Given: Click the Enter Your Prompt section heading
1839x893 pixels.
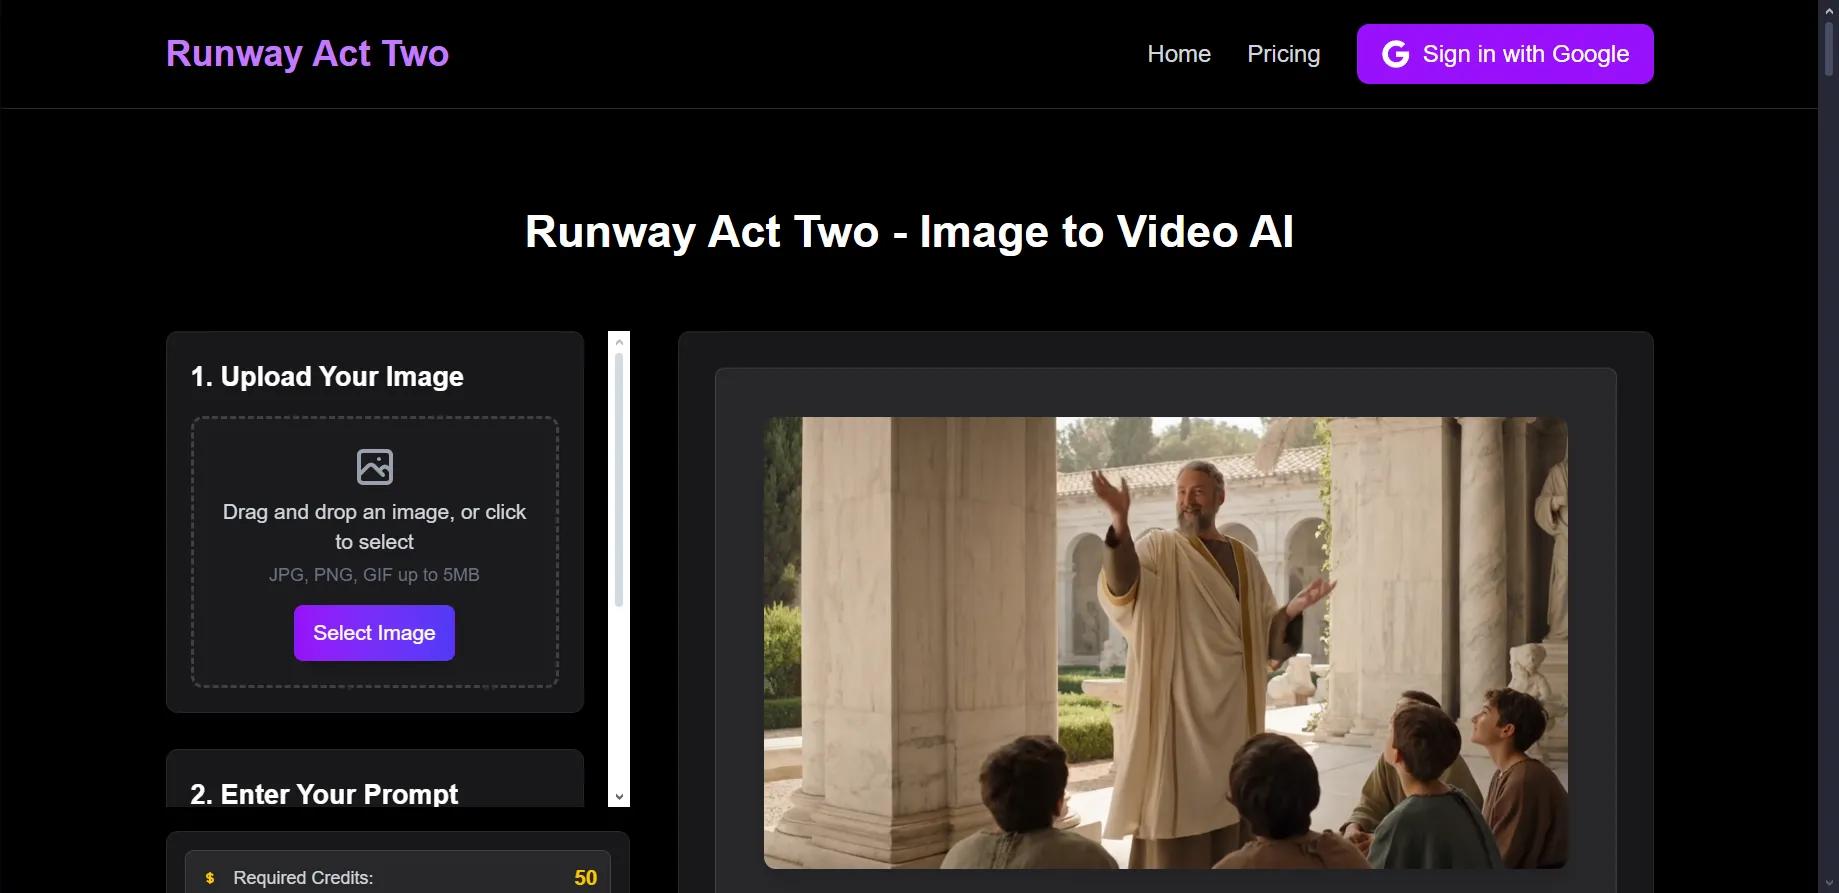Looking at the screenshot, I should (324, 794).
